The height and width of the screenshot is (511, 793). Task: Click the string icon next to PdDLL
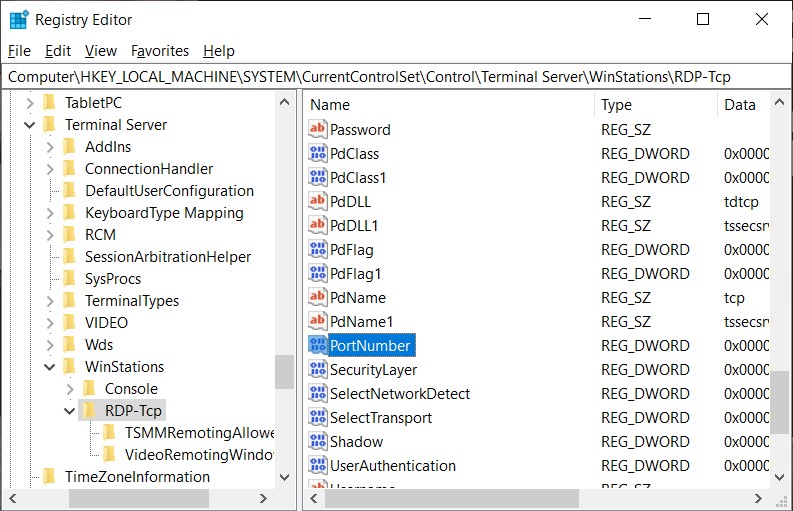317,202
